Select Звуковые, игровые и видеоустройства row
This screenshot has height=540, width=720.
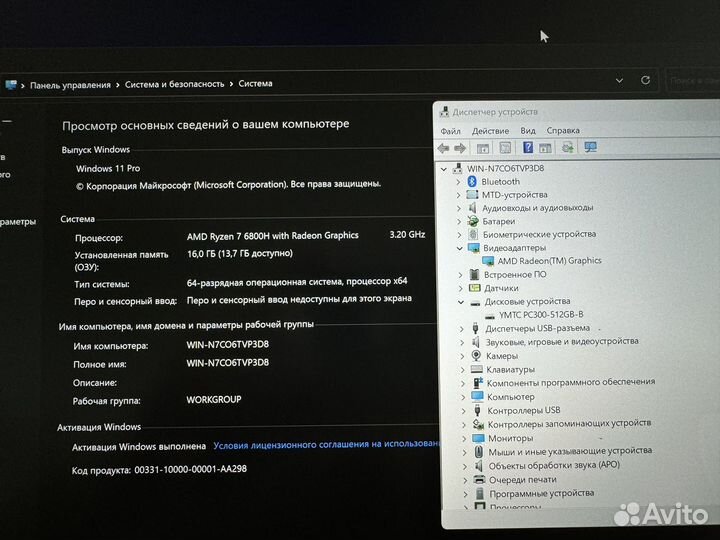(x=562, y=341)
